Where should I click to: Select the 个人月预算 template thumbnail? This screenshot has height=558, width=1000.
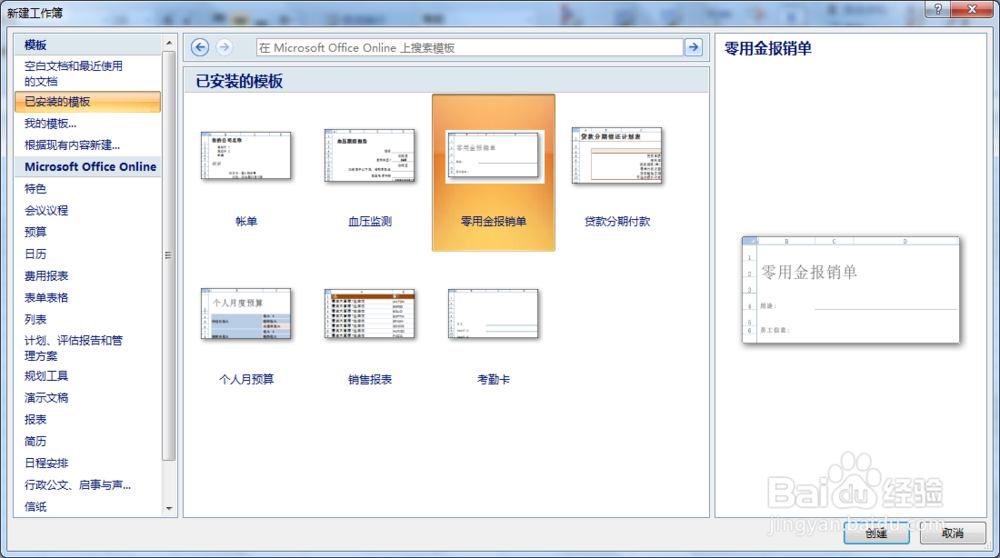coord(246,313)
